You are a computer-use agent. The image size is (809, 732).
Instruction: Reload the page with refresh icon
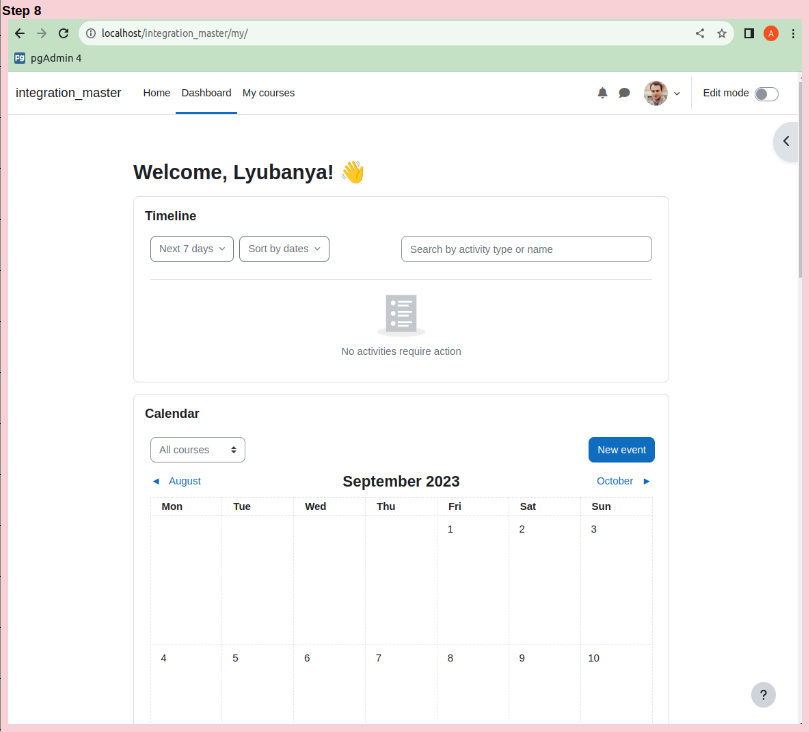click(63, 34)
